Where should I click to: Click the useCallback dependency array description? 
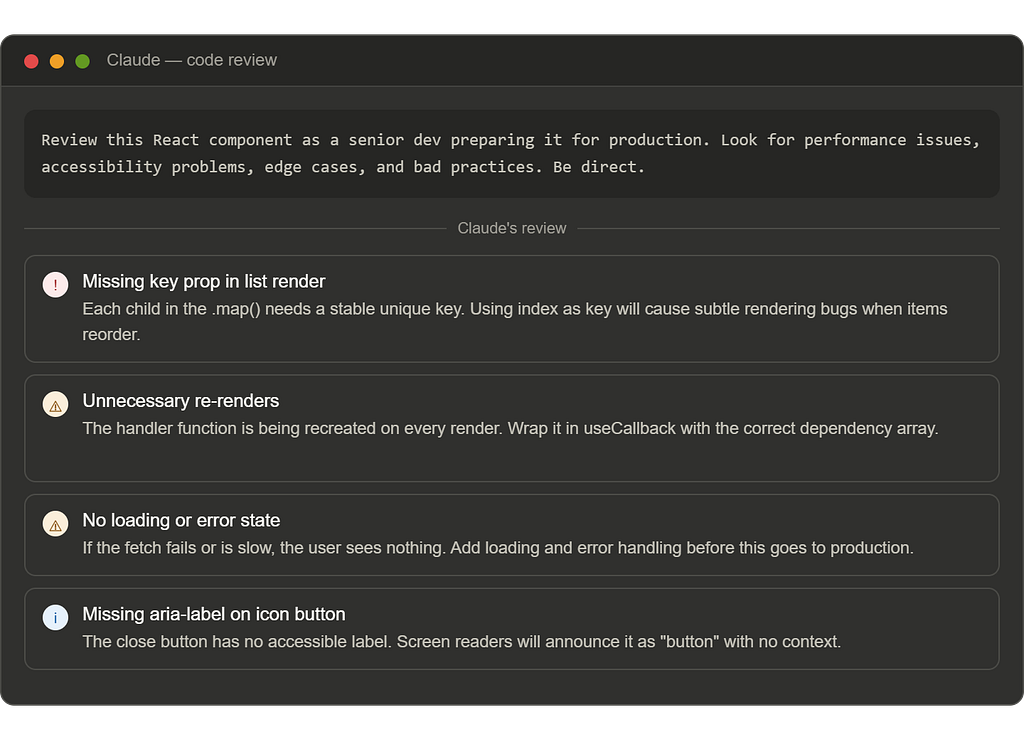click(x=510, y=428)
